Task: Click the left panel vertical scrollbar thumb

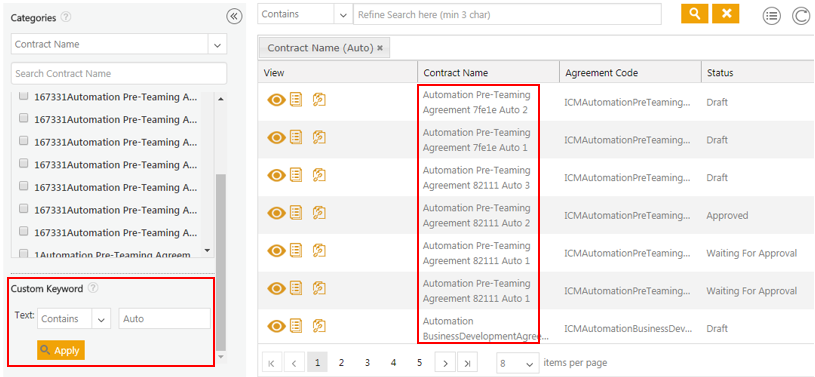Action: point(221,262)
